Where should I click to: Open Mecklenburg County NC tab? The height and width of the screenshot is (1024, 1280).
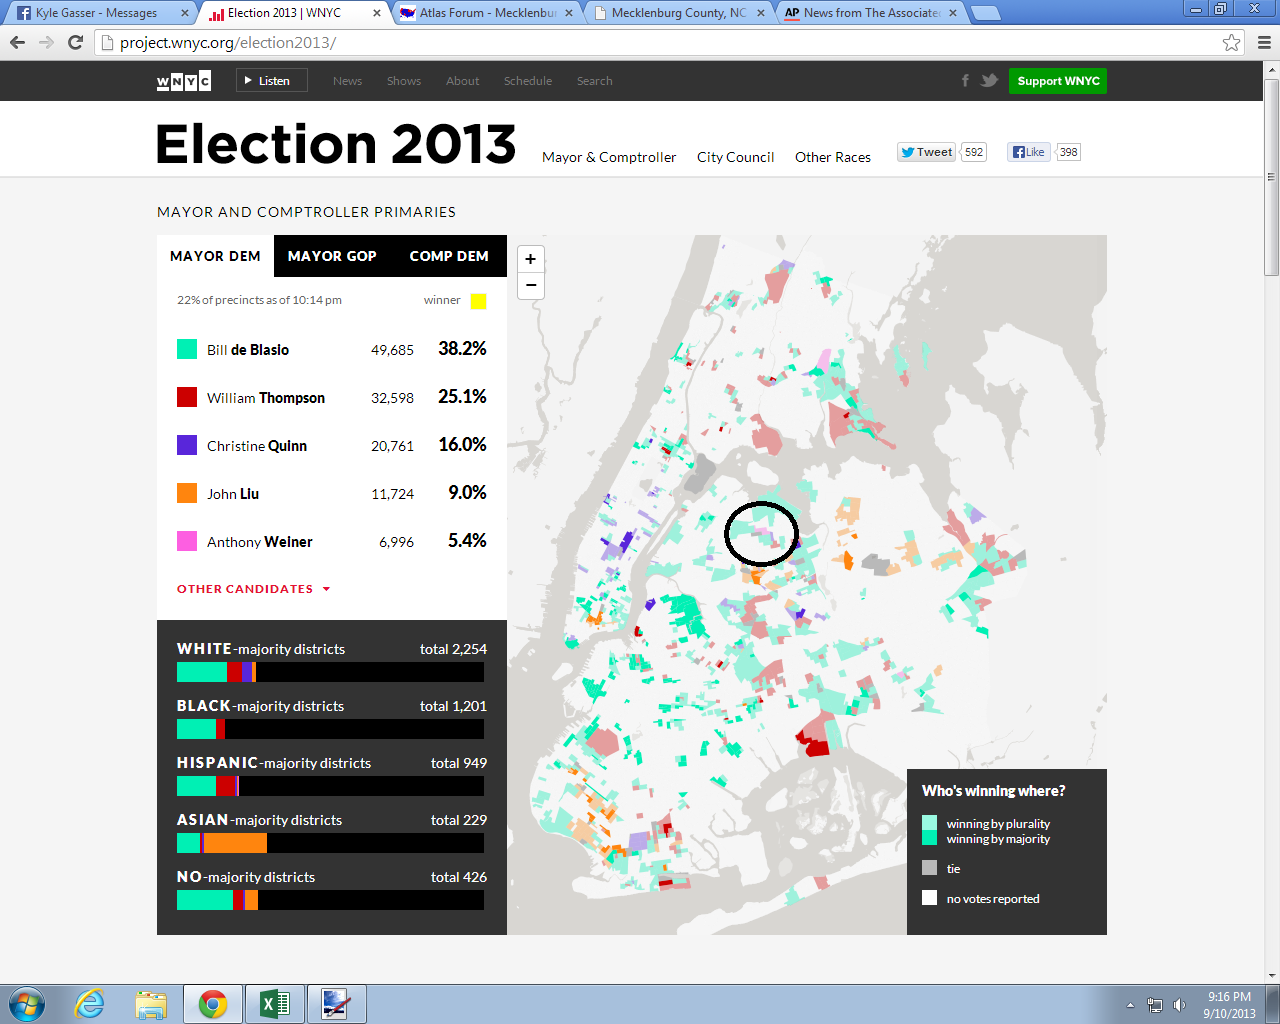(x=679, y=13)
